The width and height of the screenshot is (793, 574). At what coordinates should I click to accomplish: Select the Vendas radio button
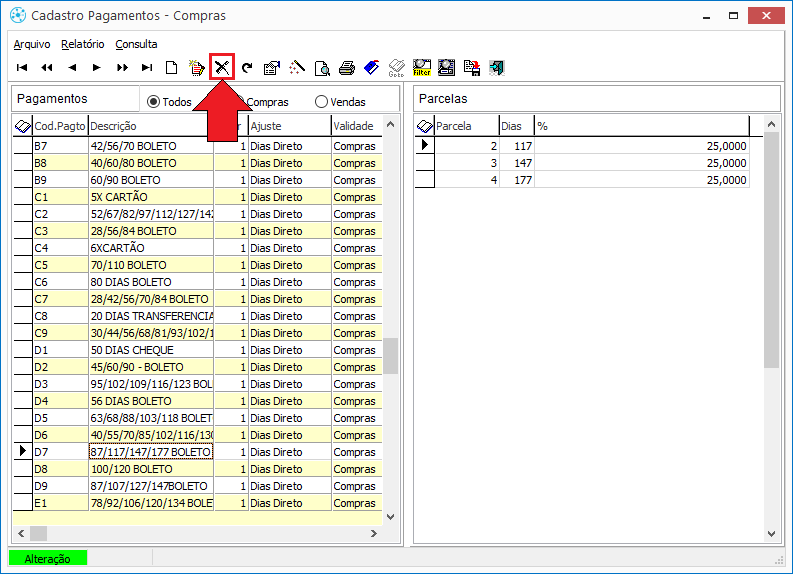[x=321, y=102]
